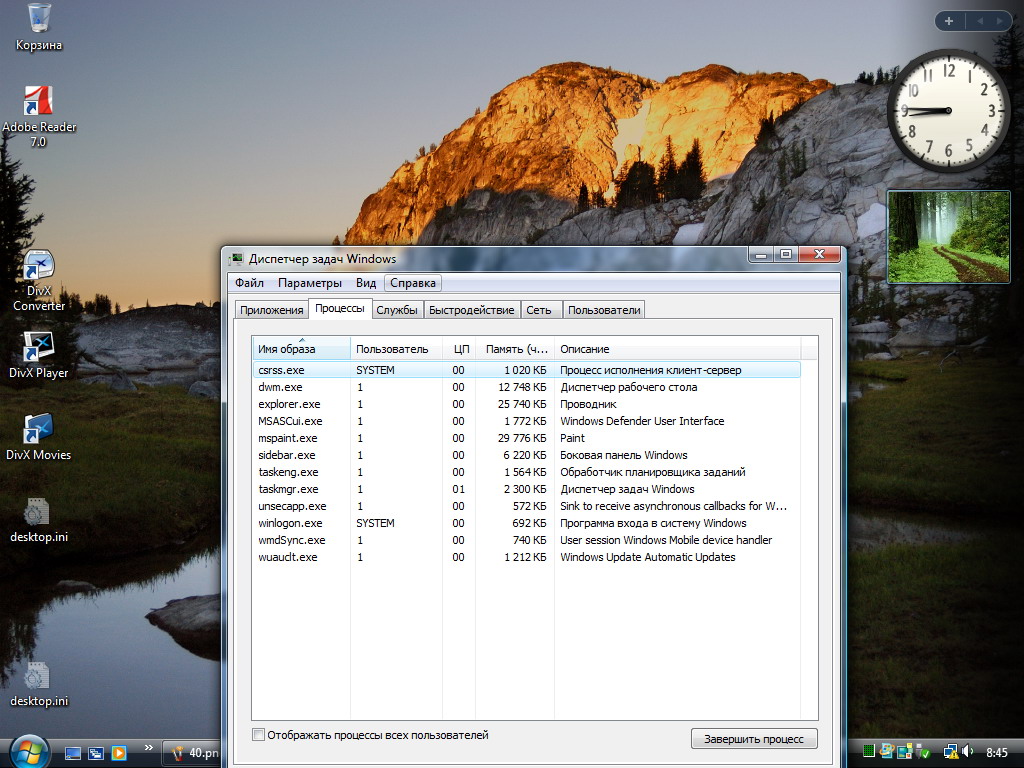Select the wmdSync.exe process row
The image size is (1024, 768).
coord(526,539)
